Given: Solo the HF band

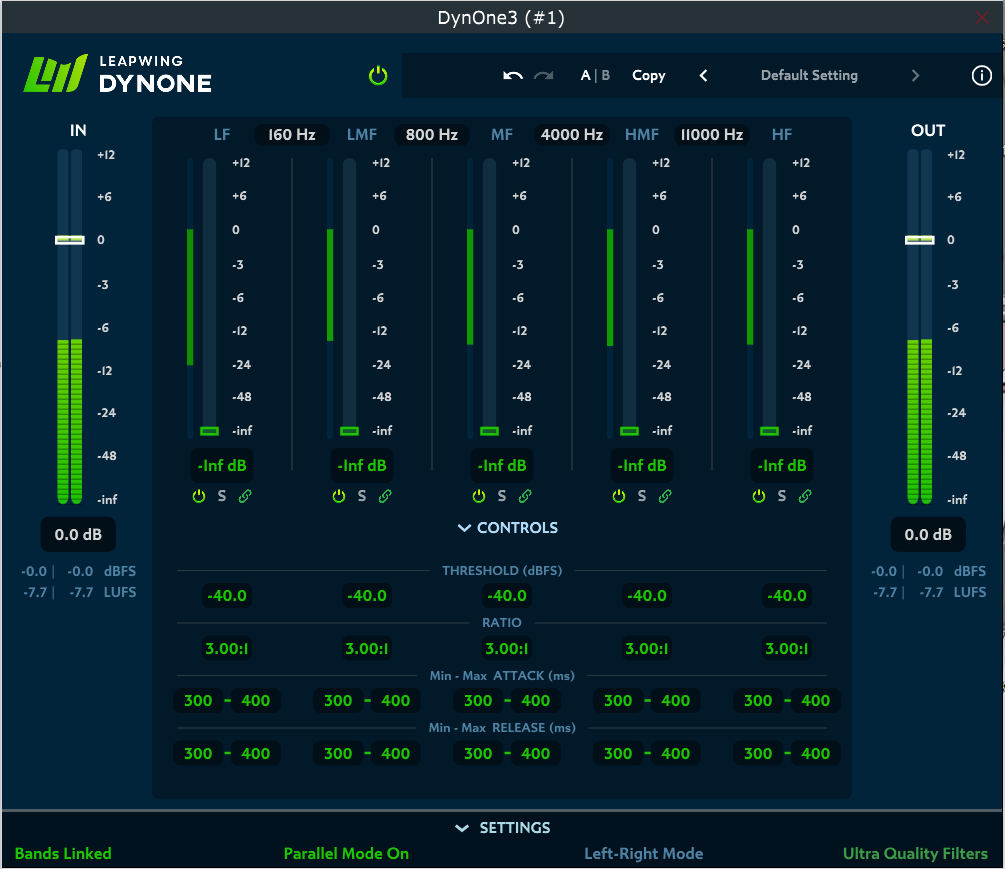Looking at the screenshot, I should tap(782, 496).
